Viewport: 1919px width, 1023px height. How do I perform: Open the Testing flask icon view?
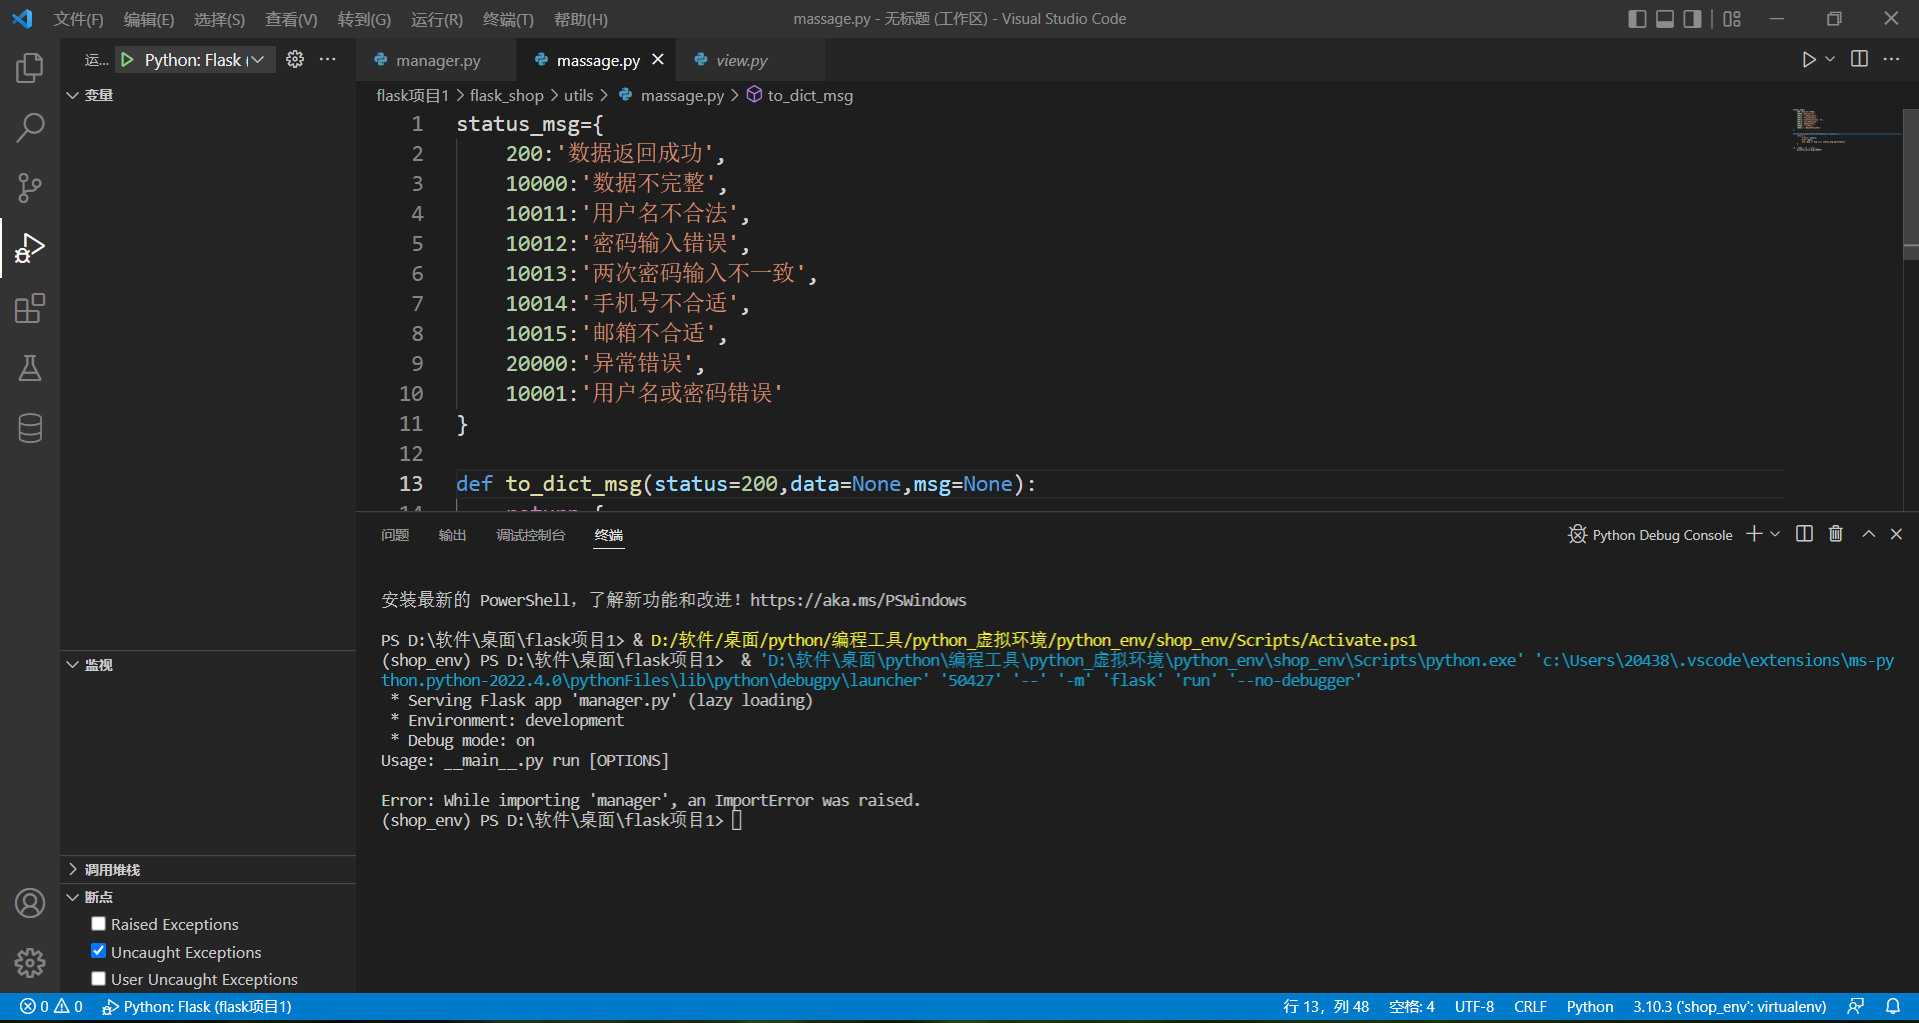[30, 368]
